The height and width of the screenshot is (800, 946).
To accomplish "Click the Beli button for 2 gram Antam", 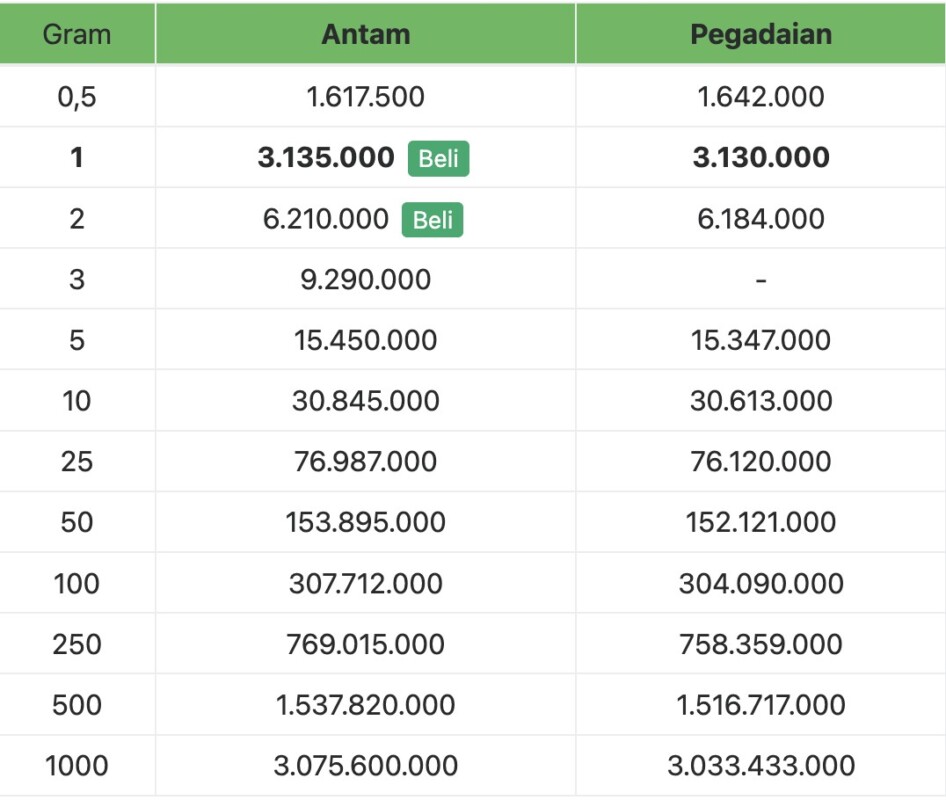I will pos(432,219).
